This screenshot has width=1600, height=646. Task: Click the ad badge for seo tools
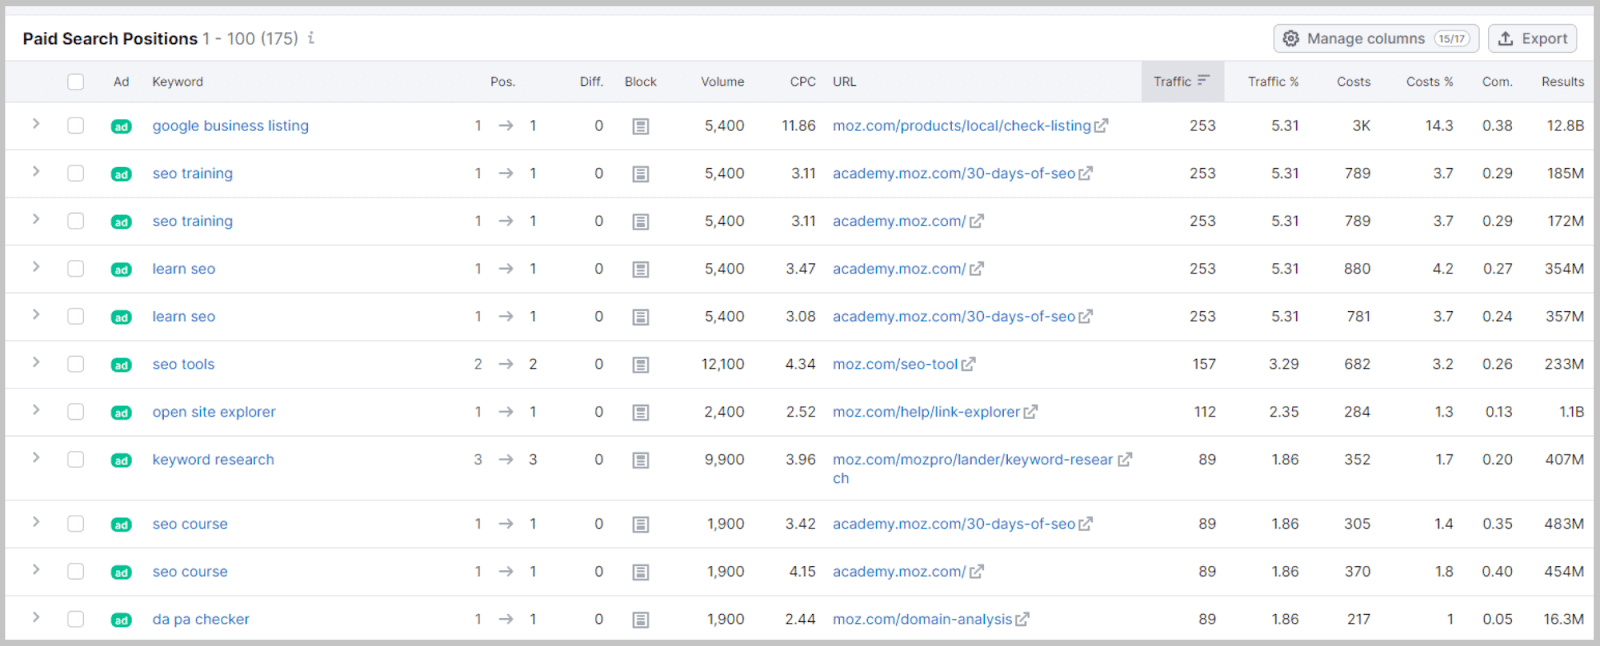pyautogui.click(x=121, y=365)
